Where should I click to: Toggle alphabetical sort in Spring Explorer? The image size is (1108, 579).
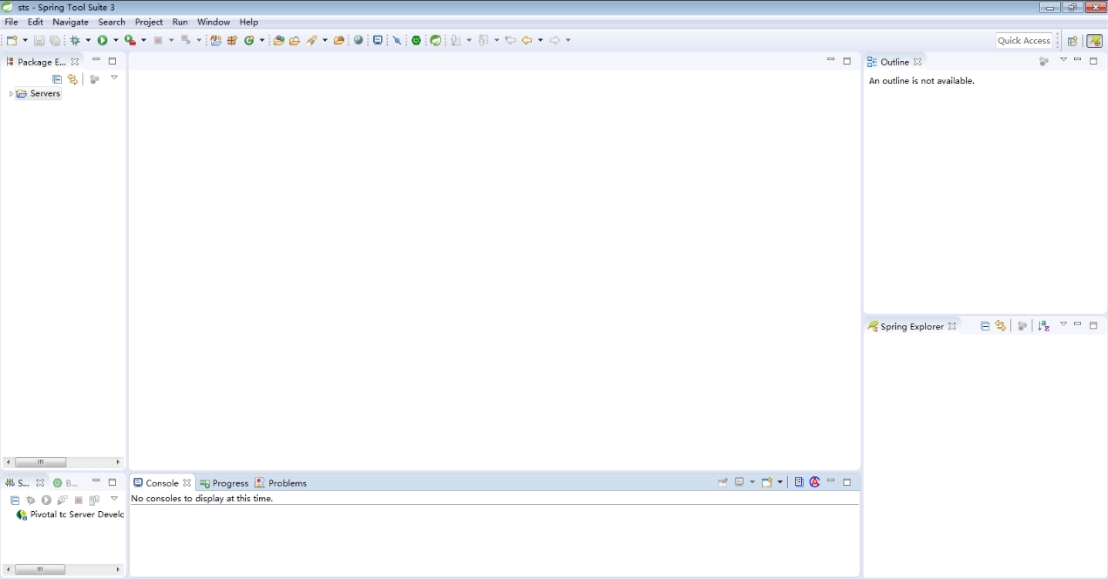tap(1044, 326)
